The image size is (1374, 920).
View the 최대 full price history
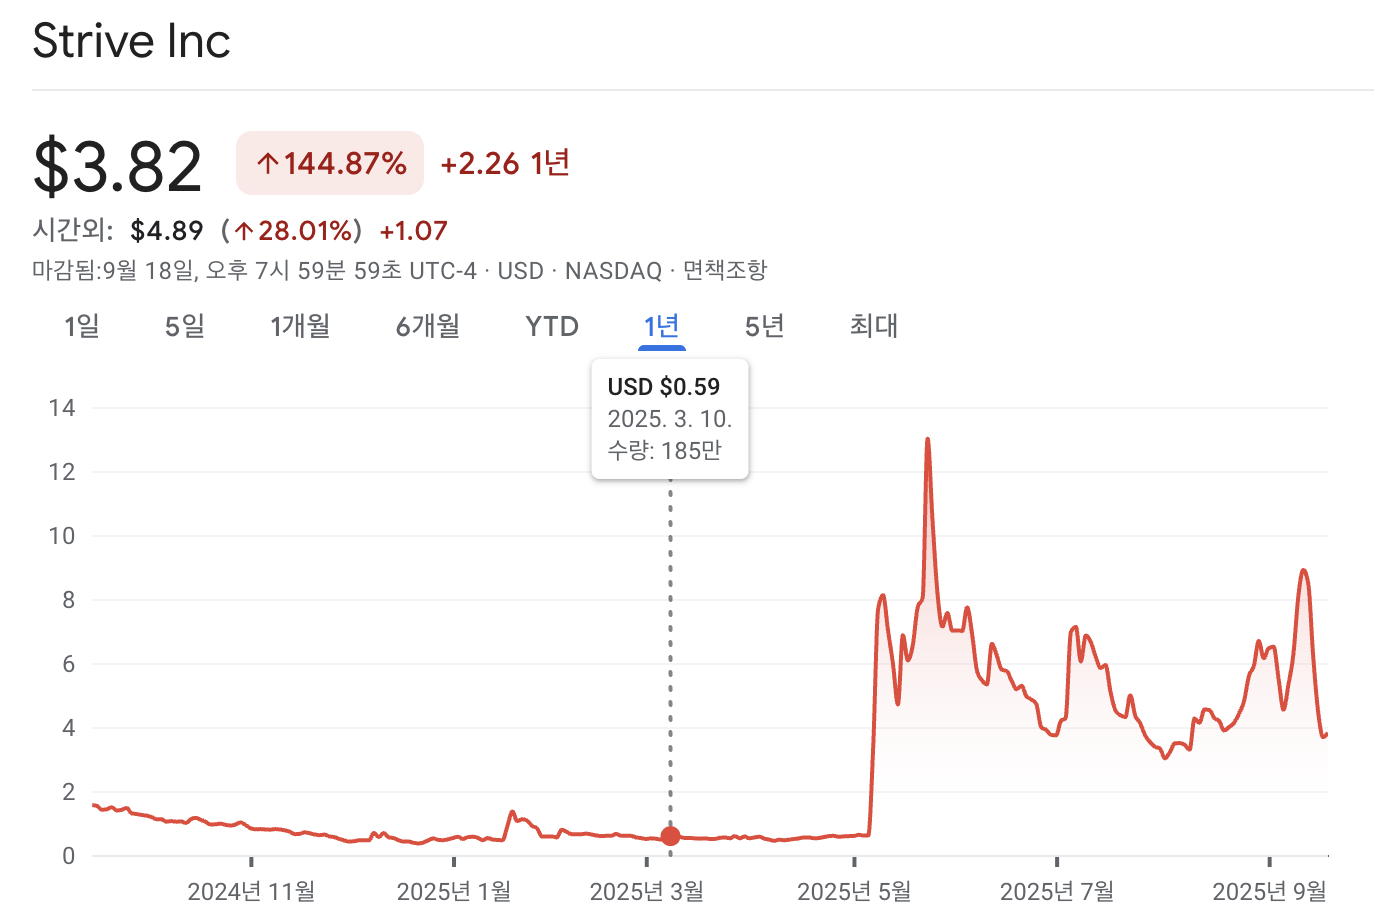click(x=873, y=326)
